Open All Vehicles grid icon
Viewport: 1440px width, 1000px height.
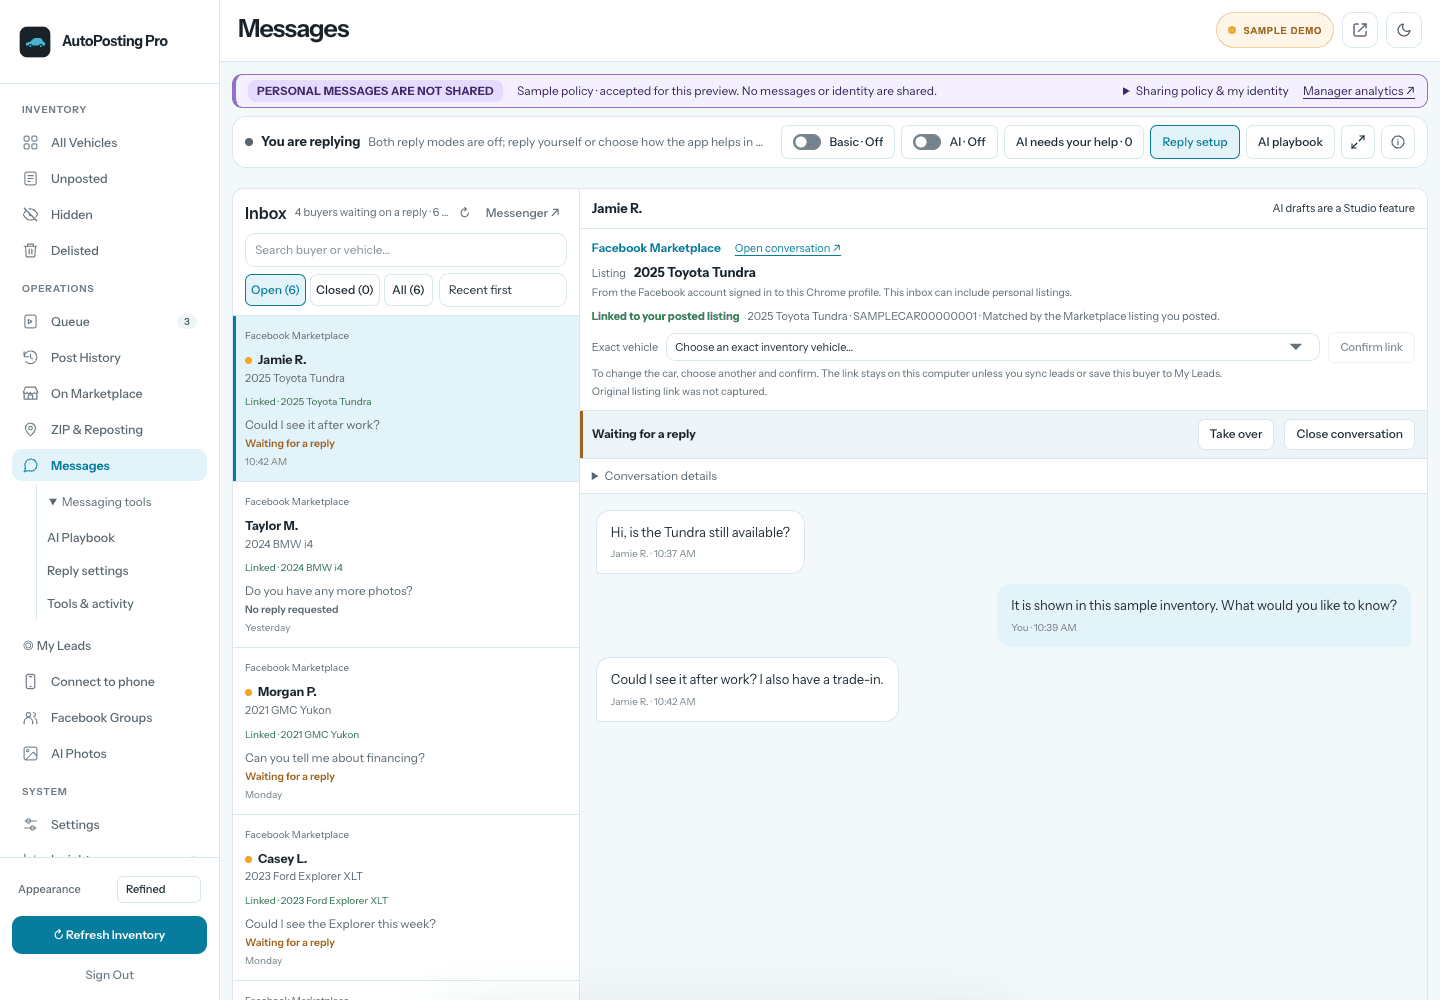tap(31, 143)
